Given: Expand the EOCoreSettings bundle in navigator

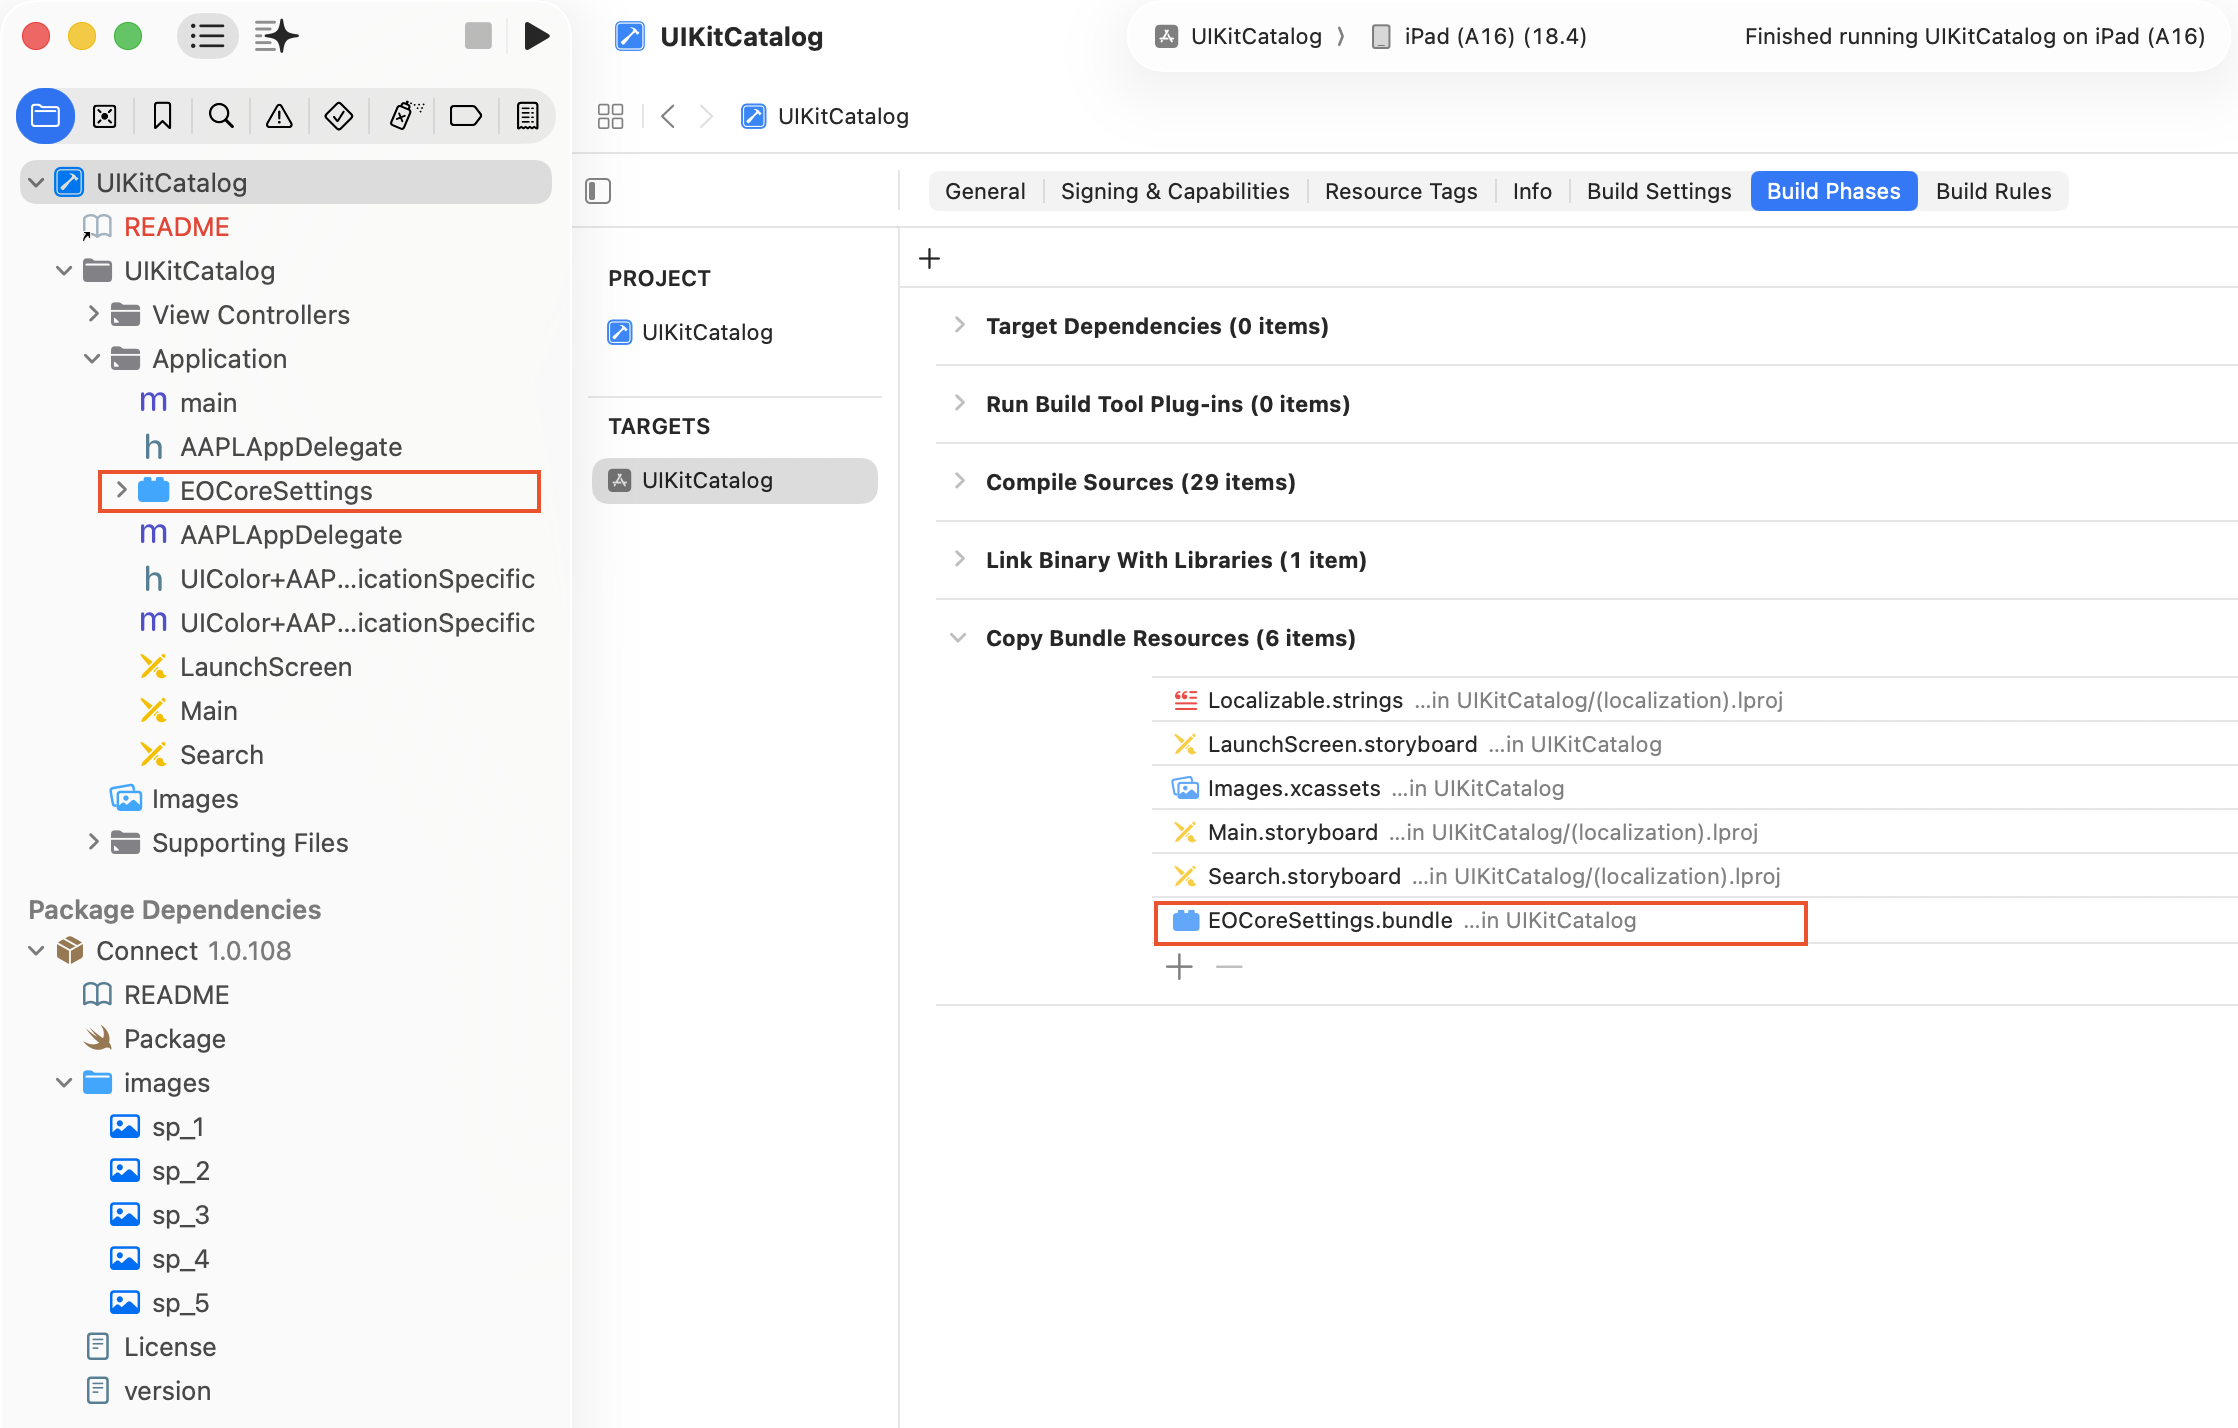Looking at the screenshot, I should [121, 490].
